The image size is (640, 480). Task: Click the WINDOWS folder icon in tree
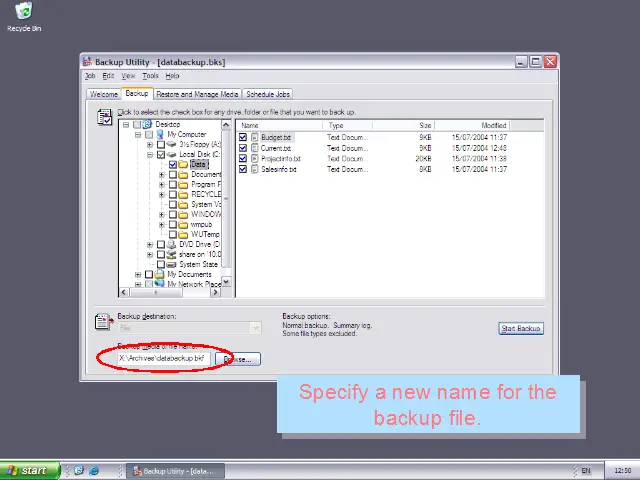(x=184, y=214)
